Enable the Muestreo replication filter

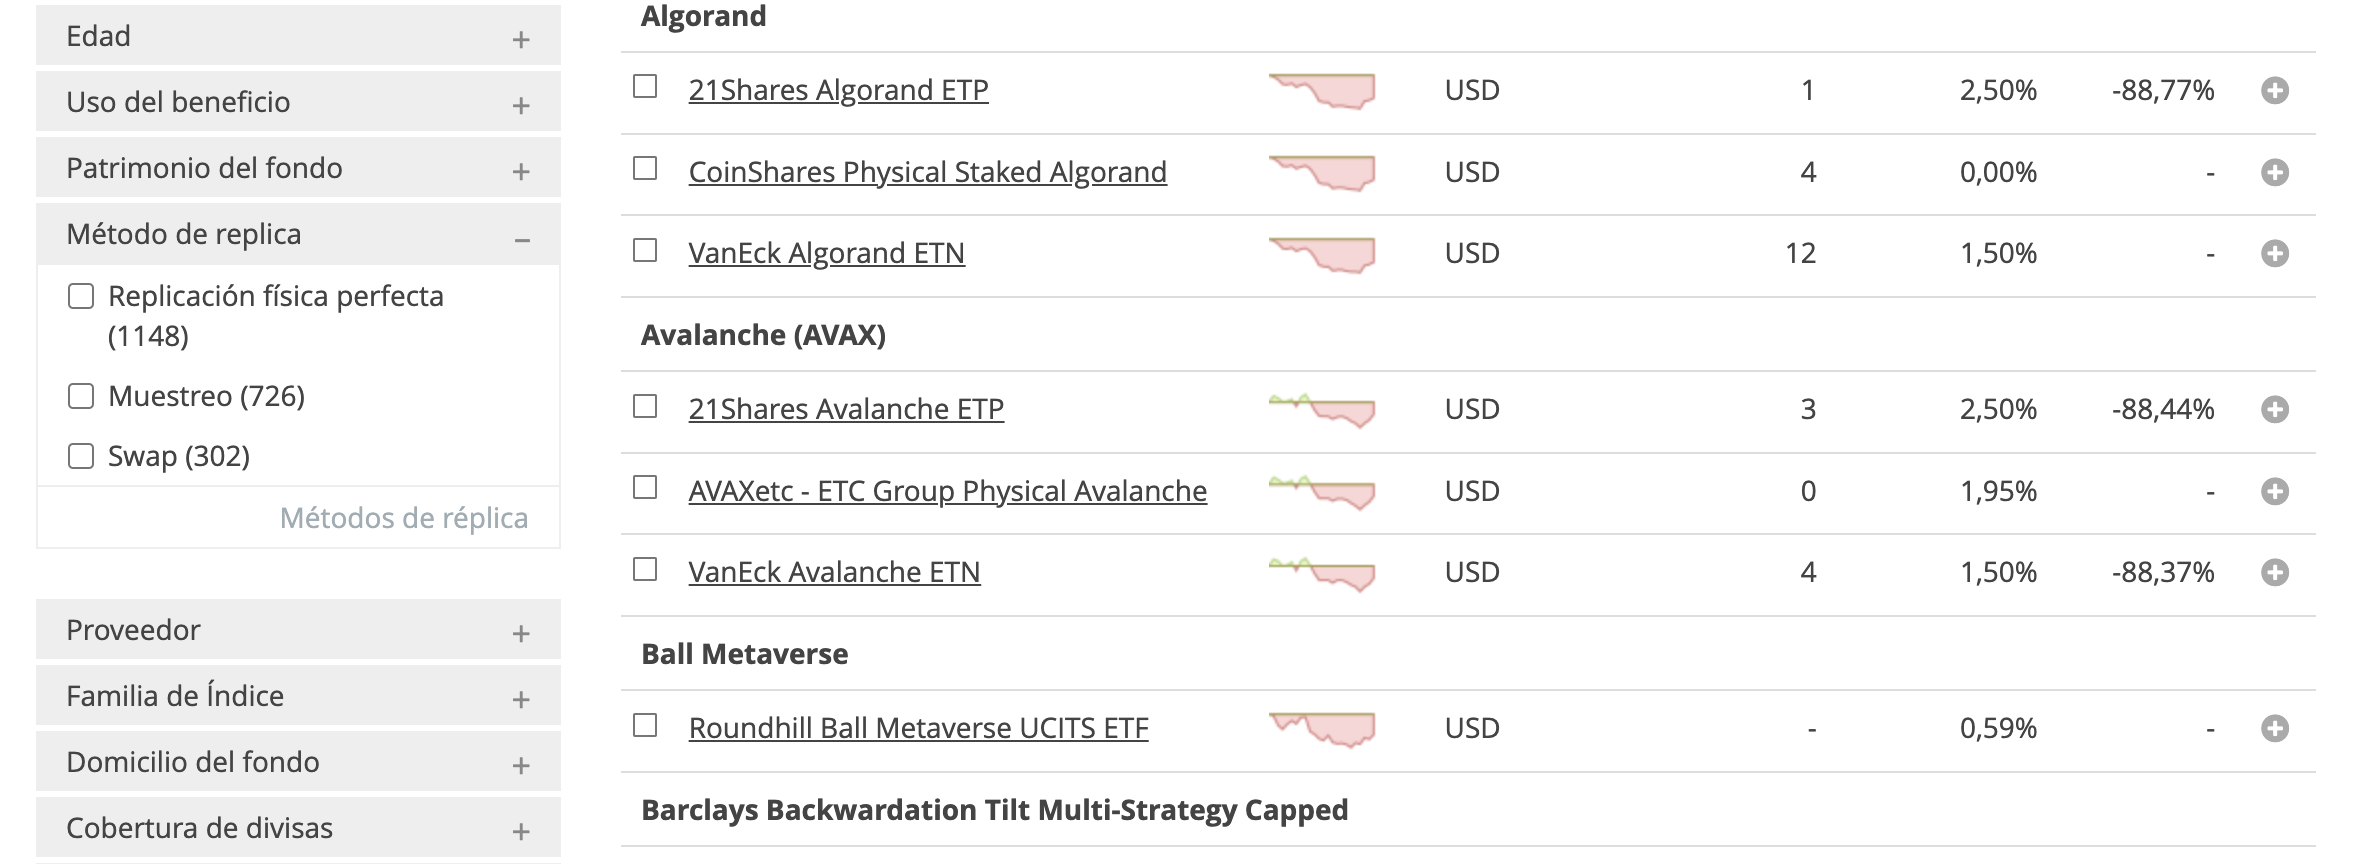tap(81, 397)
